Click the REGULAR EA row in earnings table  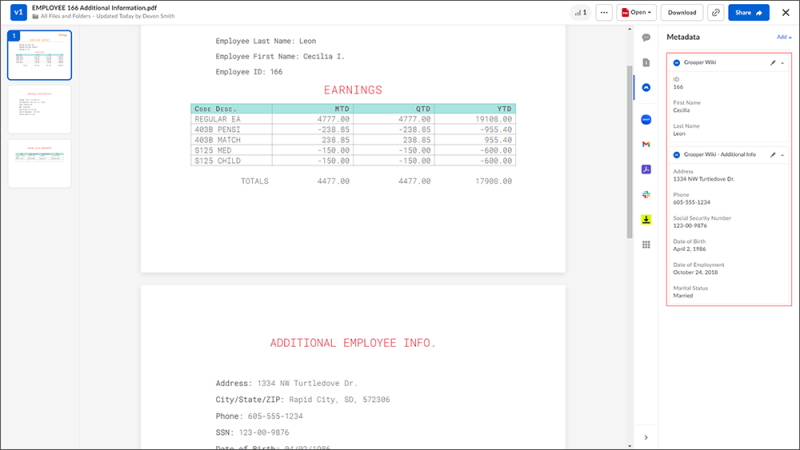tap(353, 119)
